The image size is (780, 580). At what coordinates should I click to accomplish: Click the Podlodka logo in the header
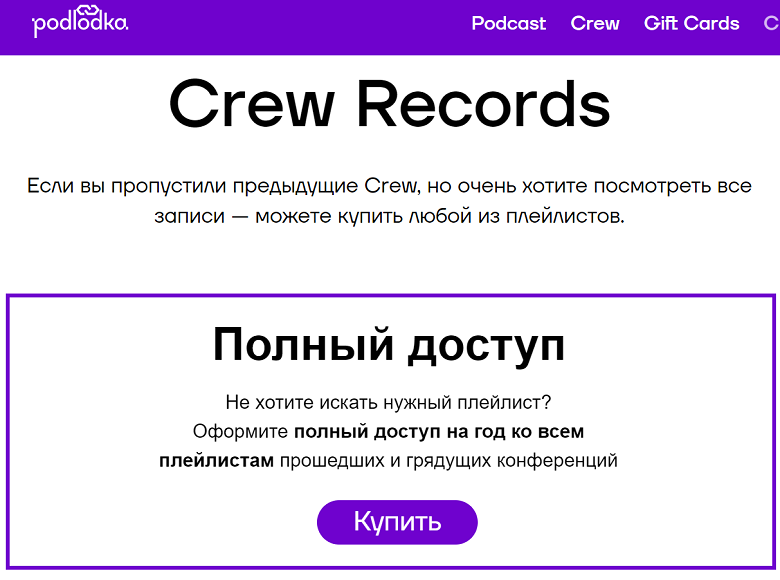click(x=80, y=24)
